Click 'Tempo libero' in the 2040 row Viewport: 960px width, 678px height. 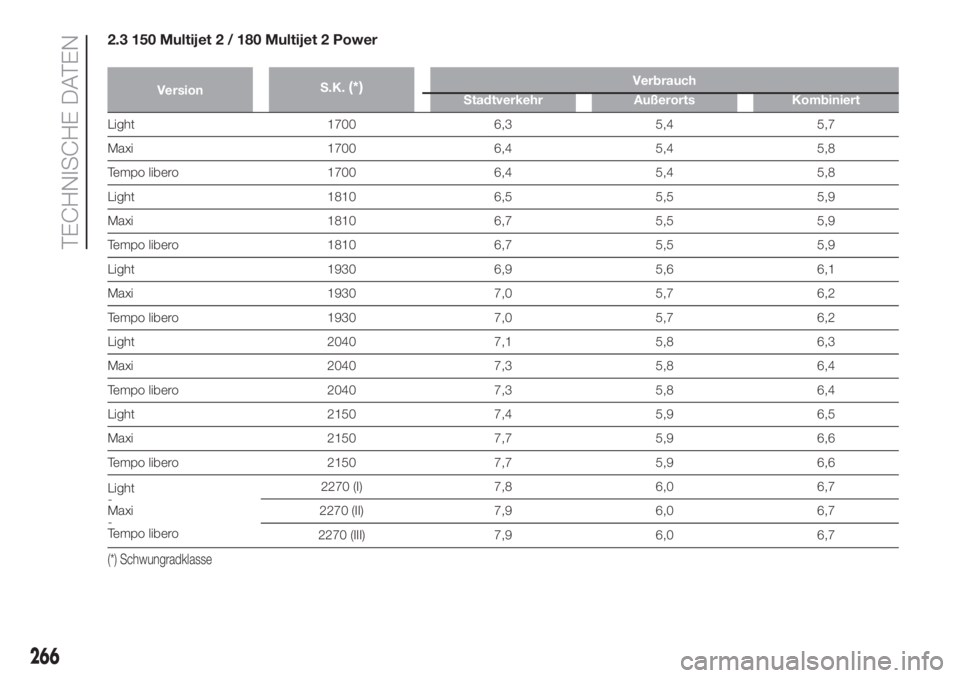tap(143, 390)
